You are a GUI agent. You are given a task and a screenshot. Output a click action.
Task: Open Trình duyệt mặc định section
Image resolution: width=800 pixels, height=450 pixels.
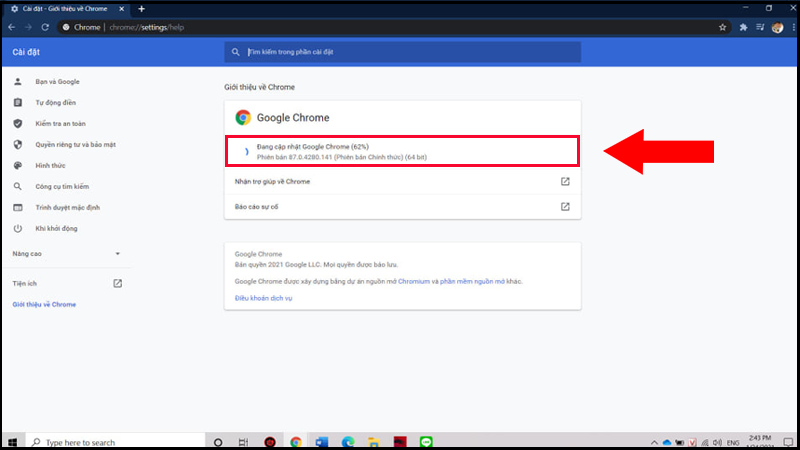67,207
